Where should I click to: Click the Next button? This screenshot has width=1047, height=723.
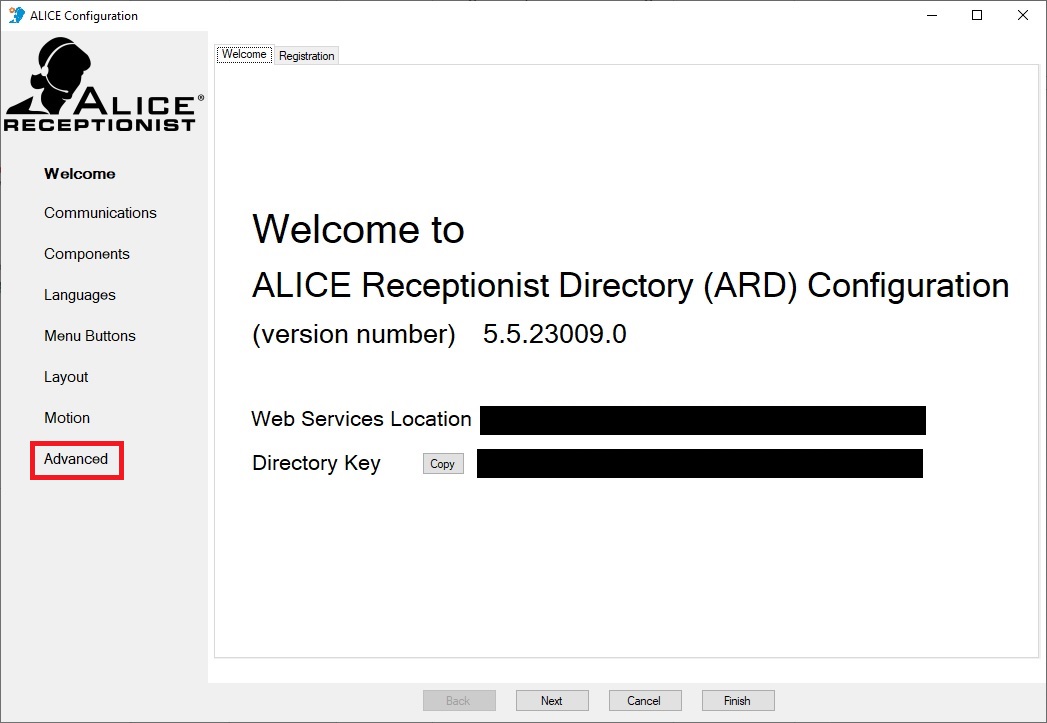pos(552,700)
